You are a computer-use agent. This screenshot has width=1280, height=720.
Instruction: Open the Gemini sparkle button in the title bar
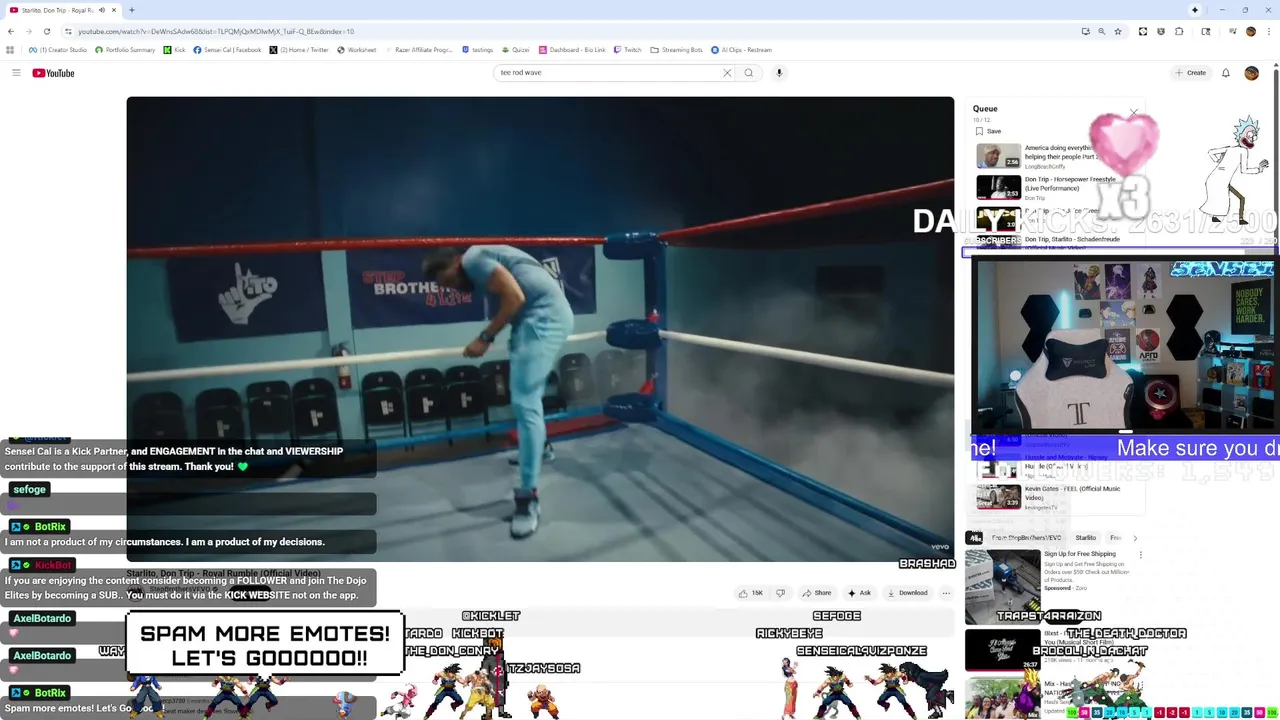tap(1194, 10)
